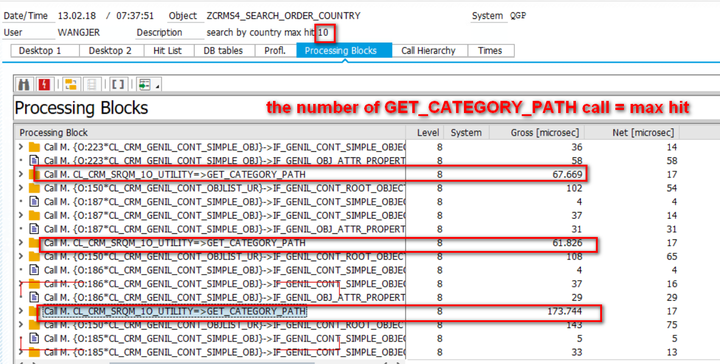Select O:223 IF_GENIL_OBJ_ATTR_PROPERT row text
Viewport: 720px width, 364px height.
tap(225, 161)
